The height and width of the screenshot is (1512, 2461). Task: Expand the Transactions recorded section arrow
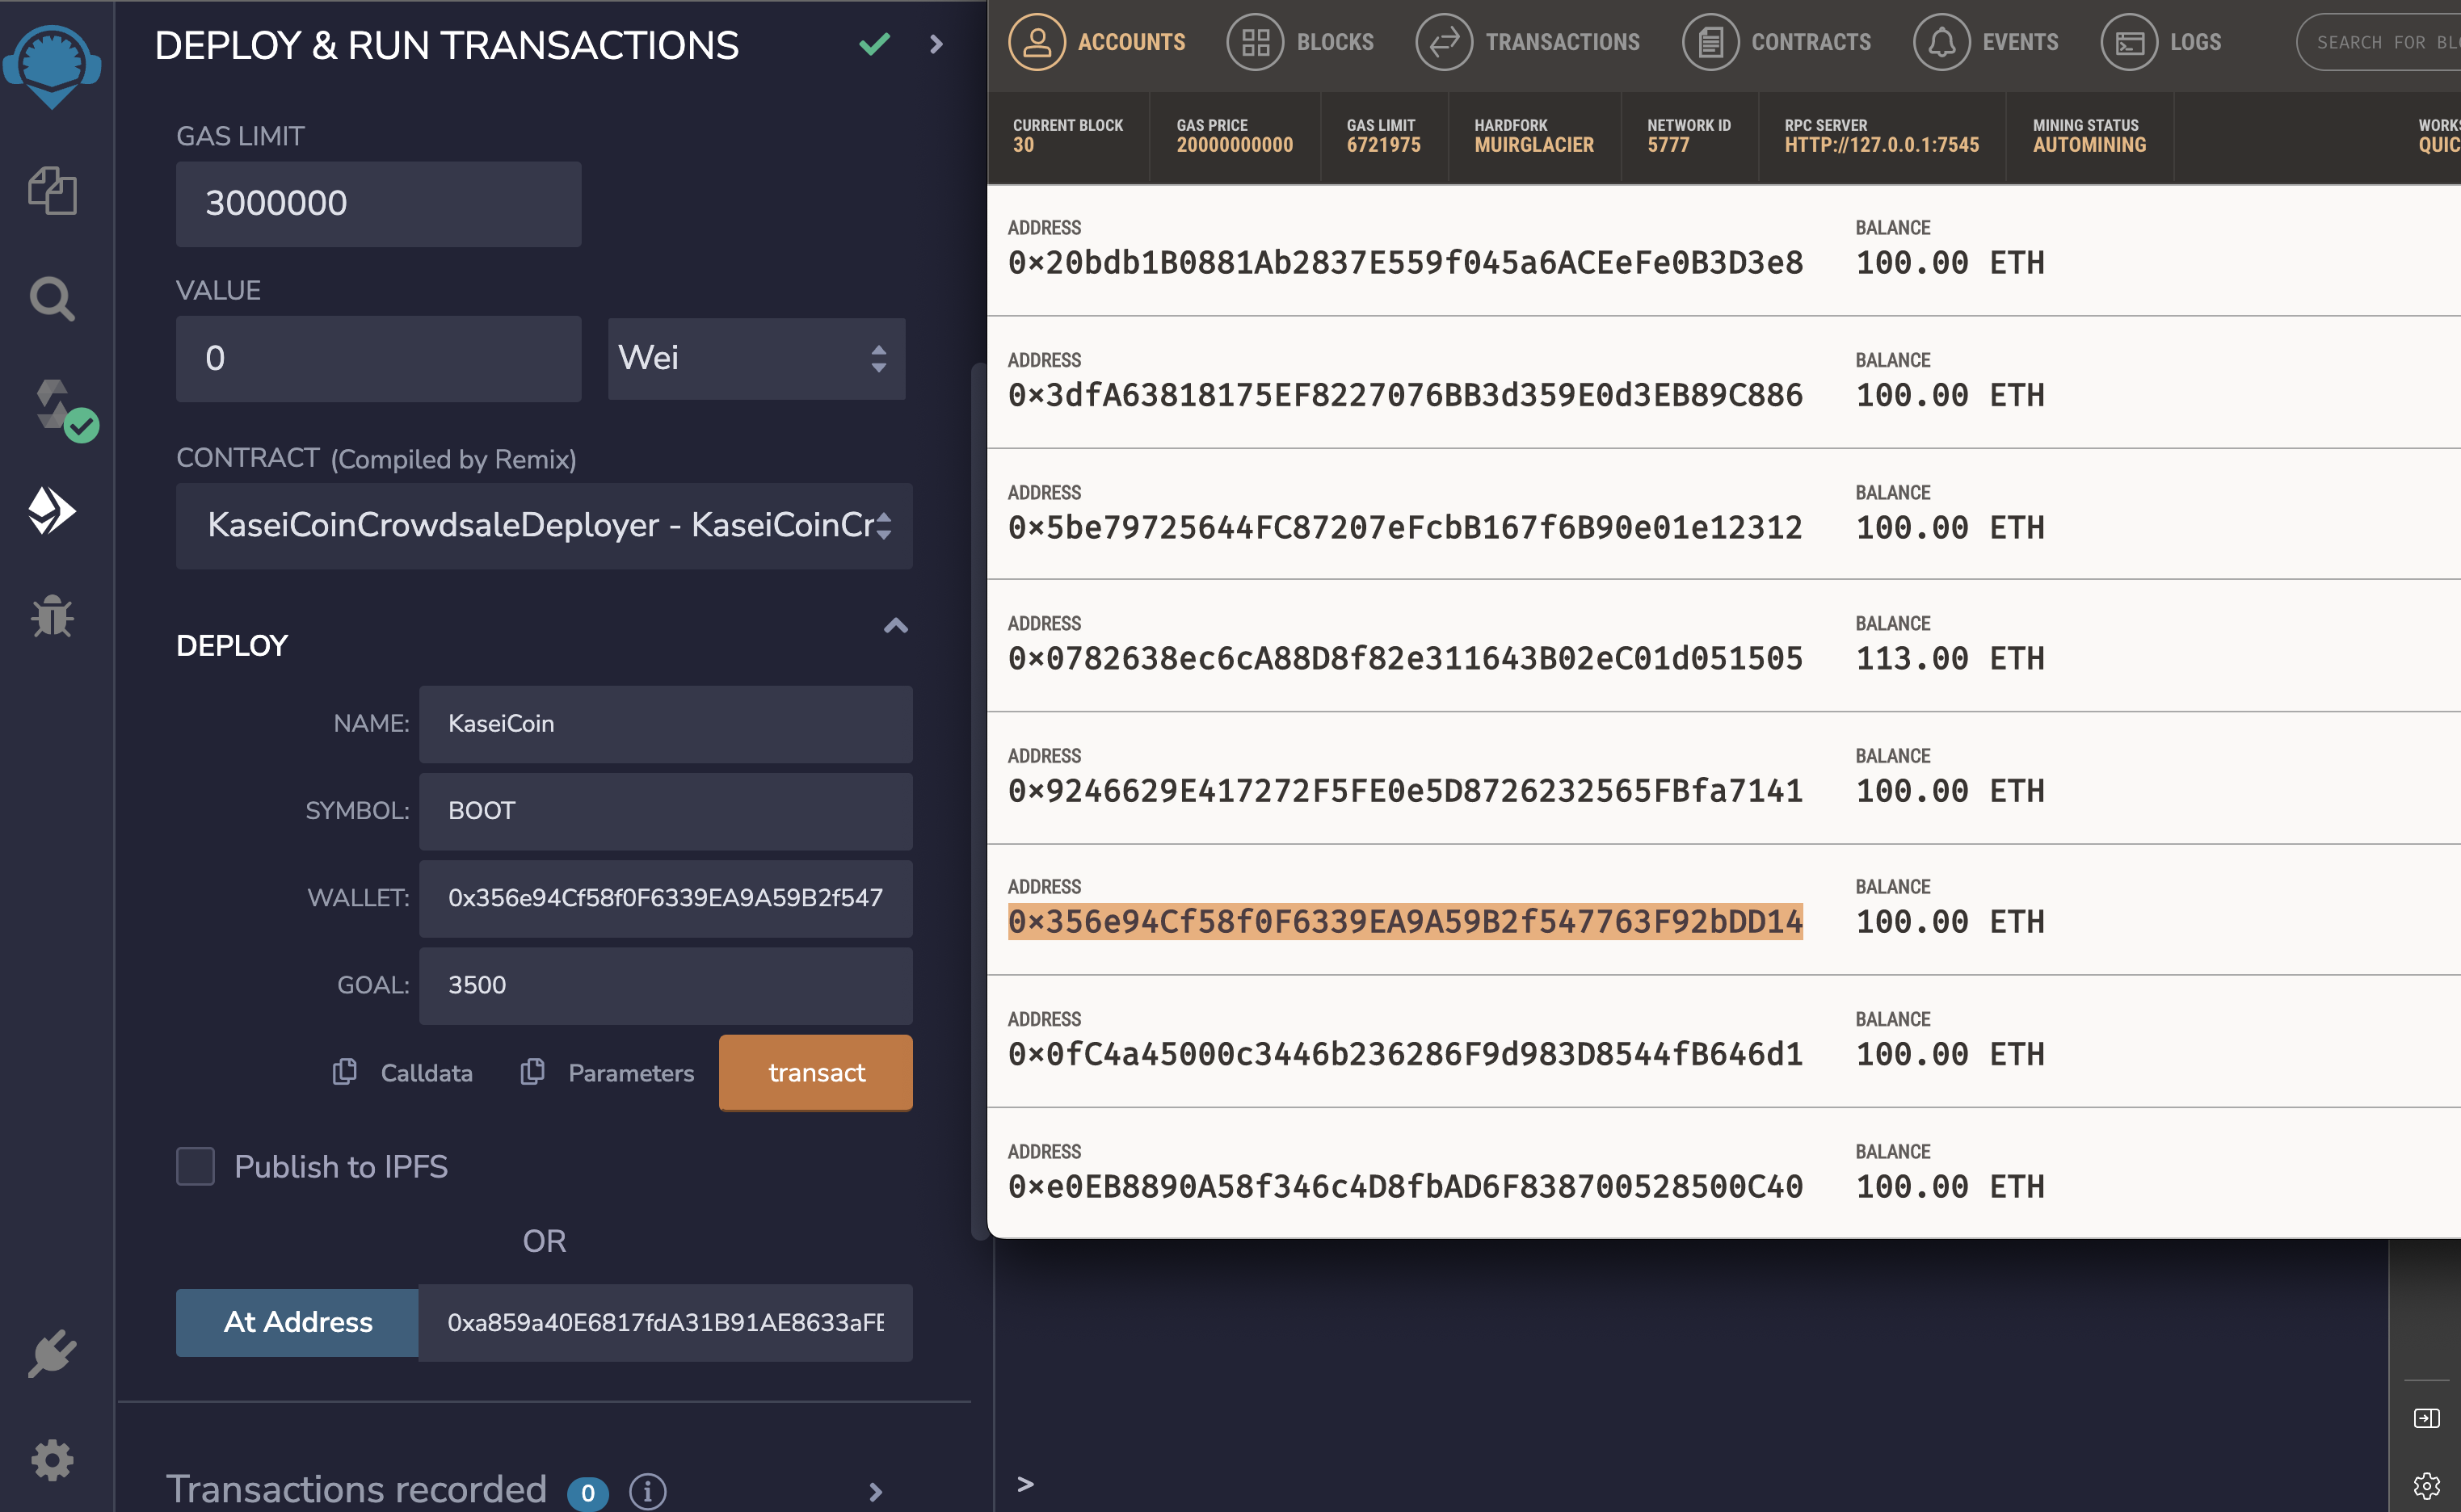coord(876,1491)
